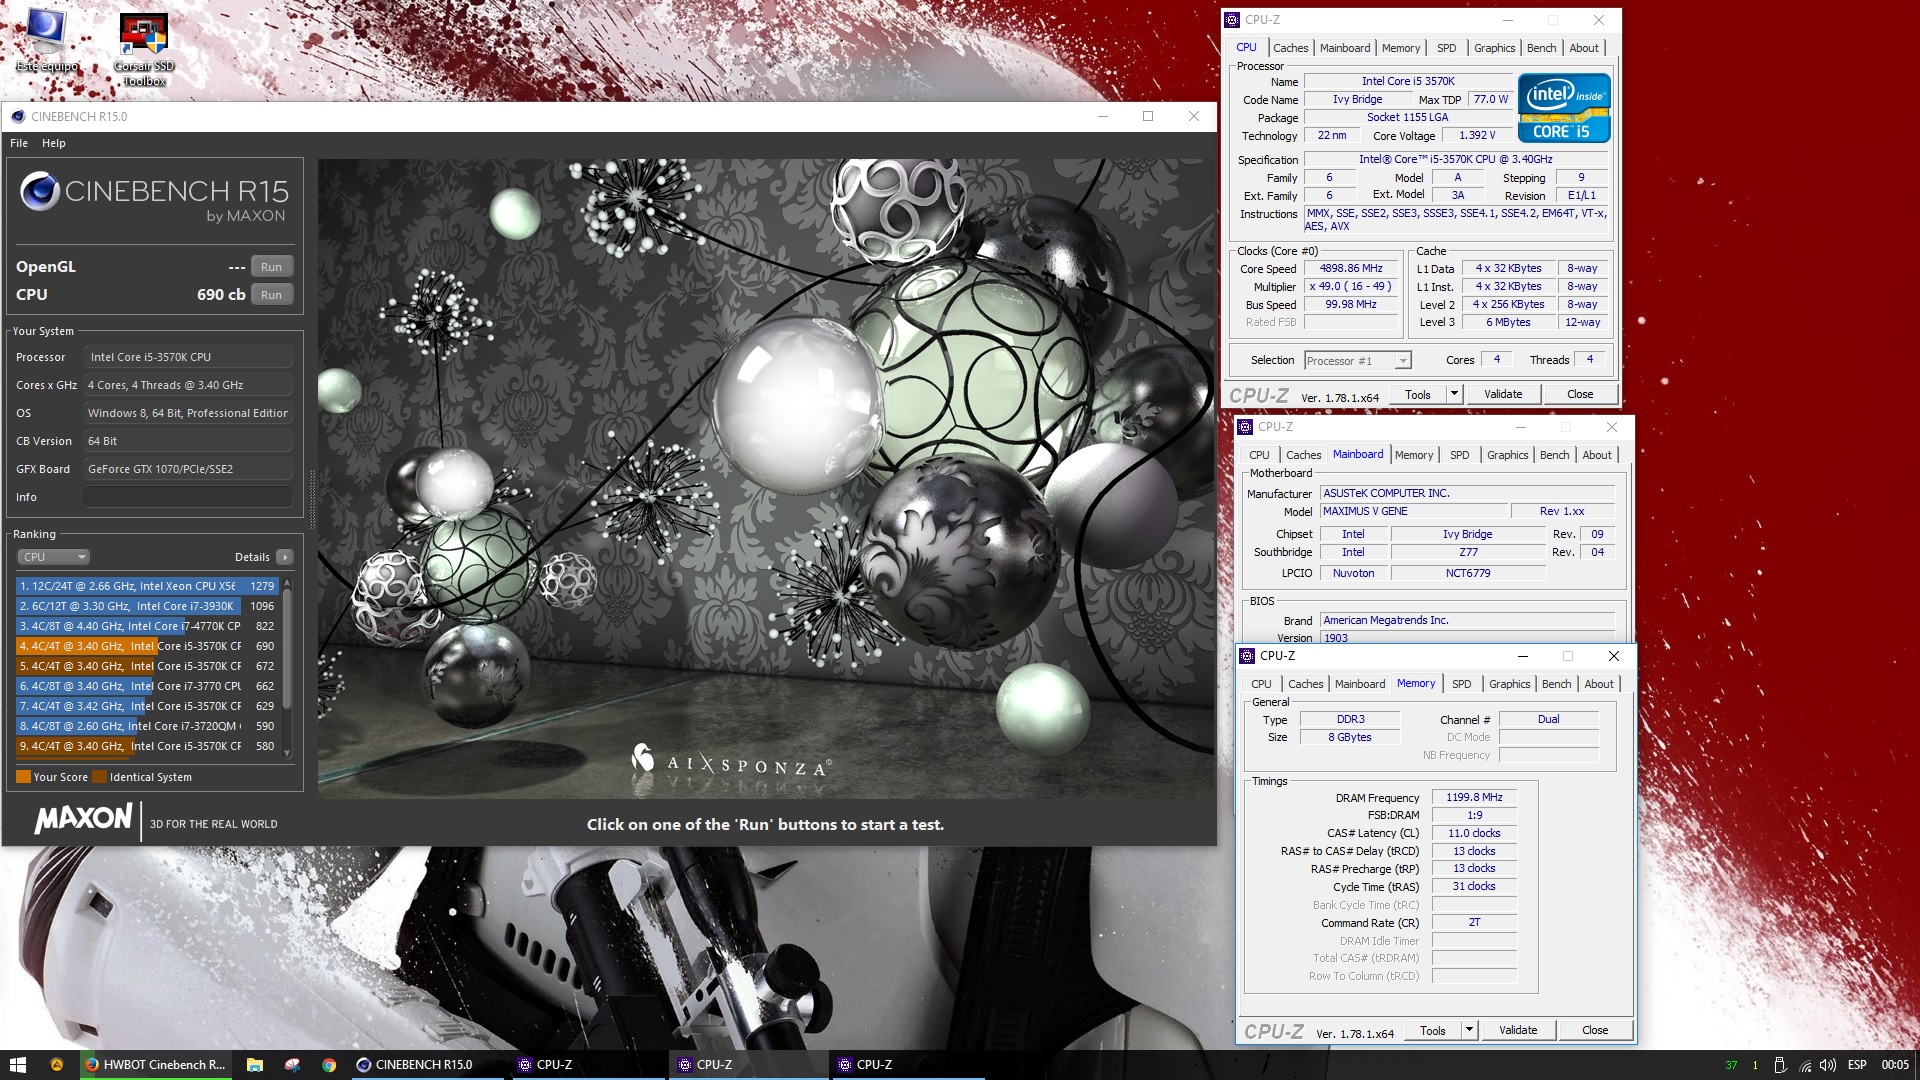
Task: Expand Tools dropdown arrow in Memory window
Action: (1469, 1030)
